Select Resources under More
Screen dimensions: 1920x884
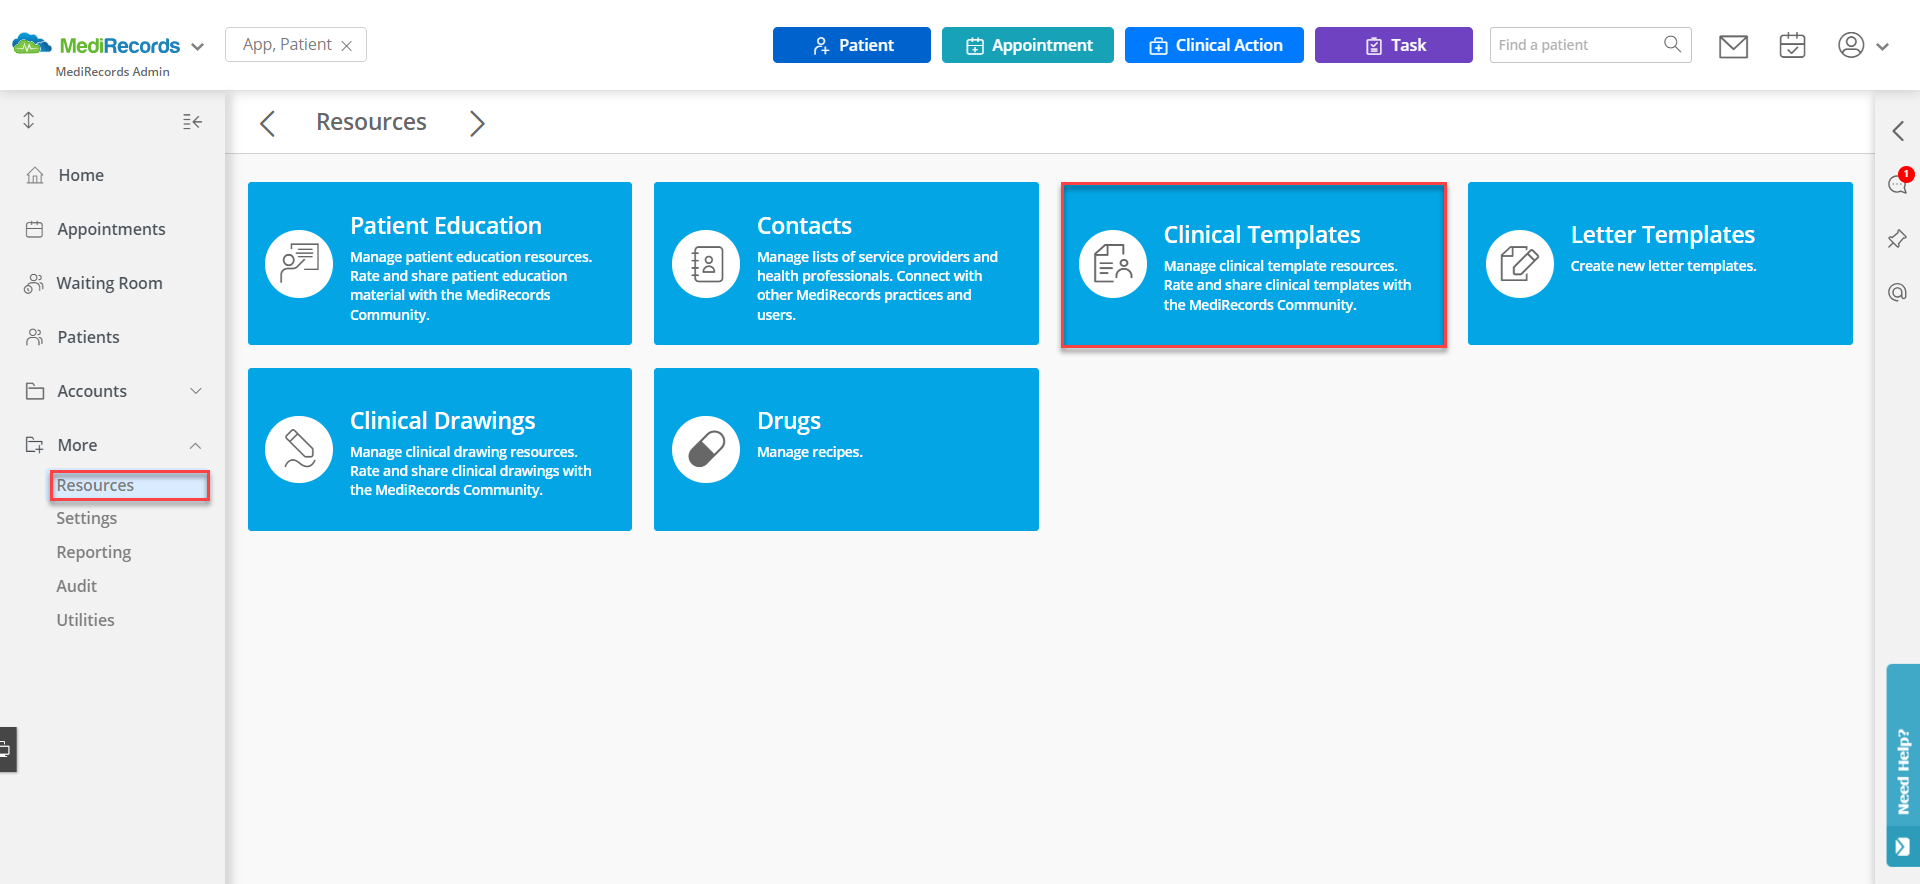(130, 485)
